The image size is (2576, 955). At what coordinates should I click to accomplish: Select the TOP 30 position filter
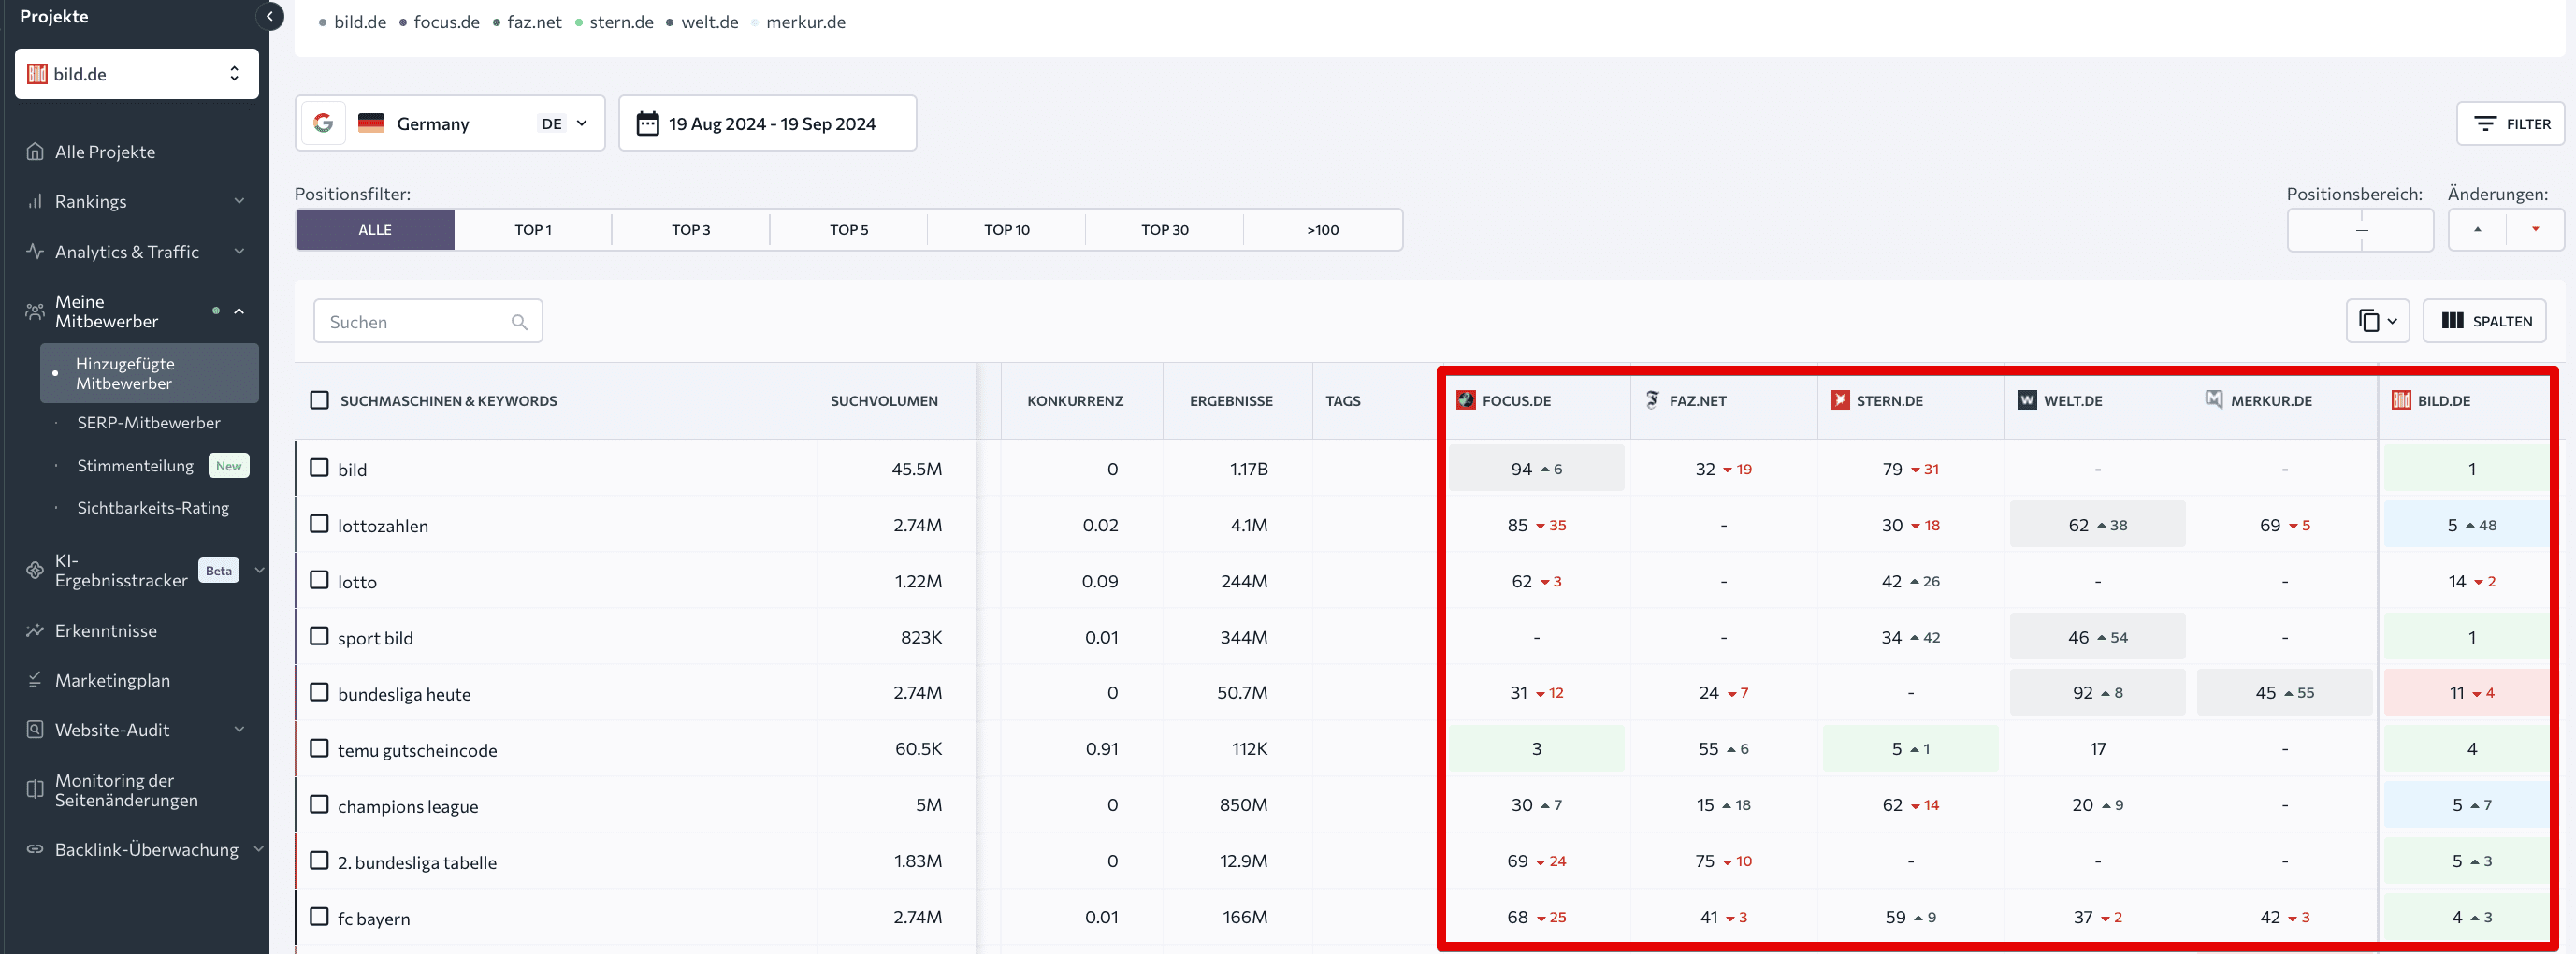pyautogui.click(x=1165, y=230)
